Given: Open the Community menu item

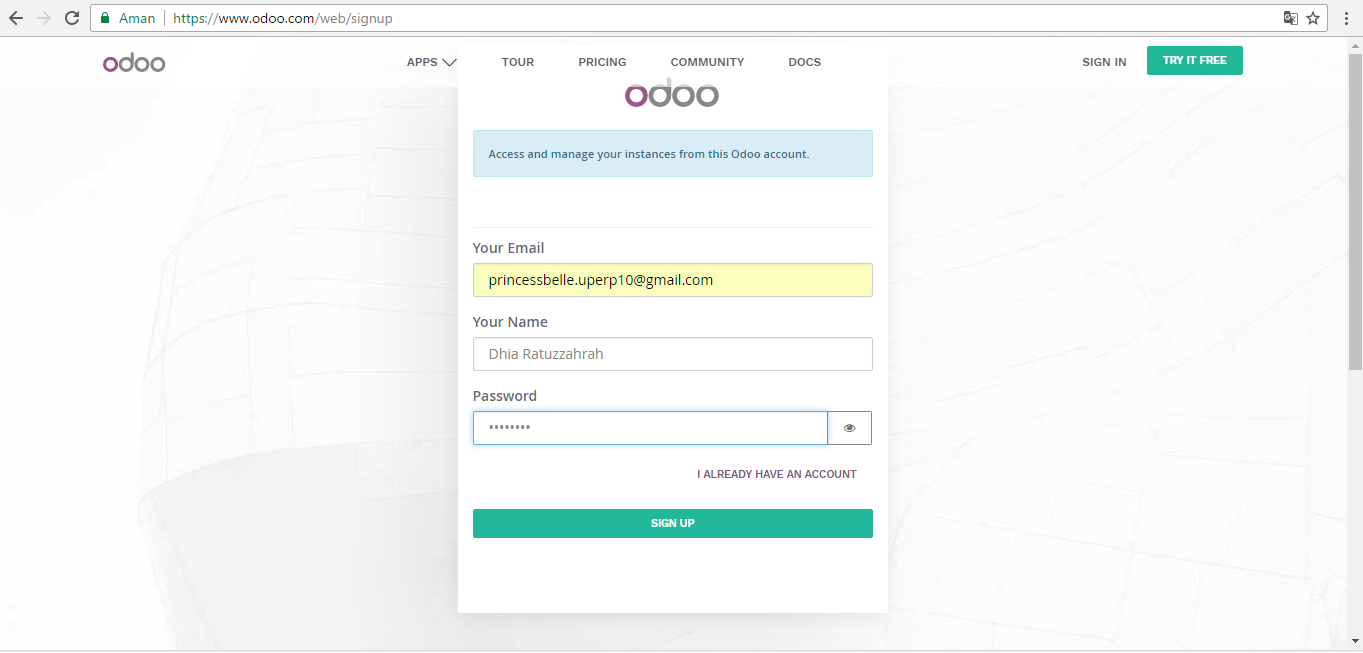Looking at the screenshot, I should tap(707, 62).
